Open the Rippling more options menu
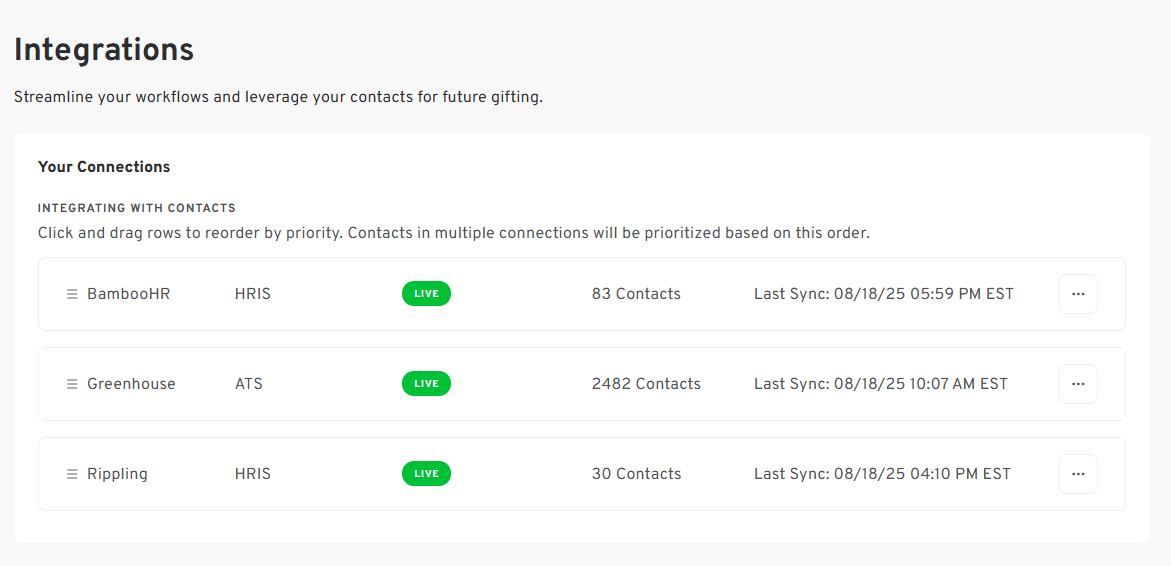 click(1077, 474)
